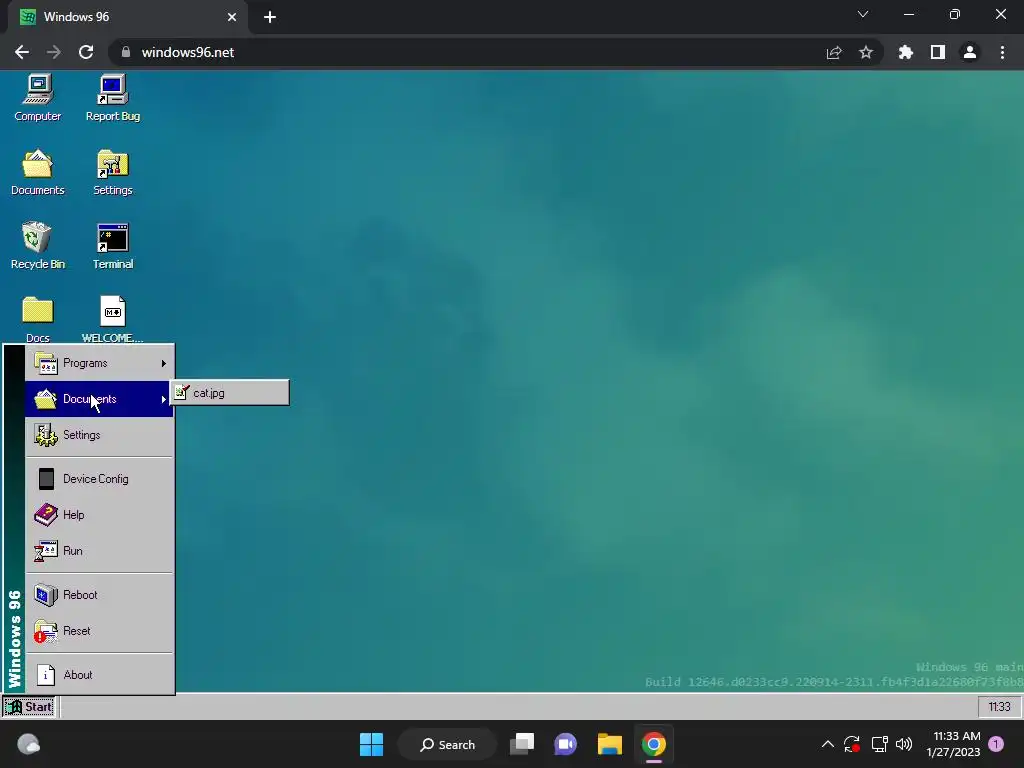Show hidden system tray icons
The height and width of the screenshot is (768, 1024).
point(827,744)
